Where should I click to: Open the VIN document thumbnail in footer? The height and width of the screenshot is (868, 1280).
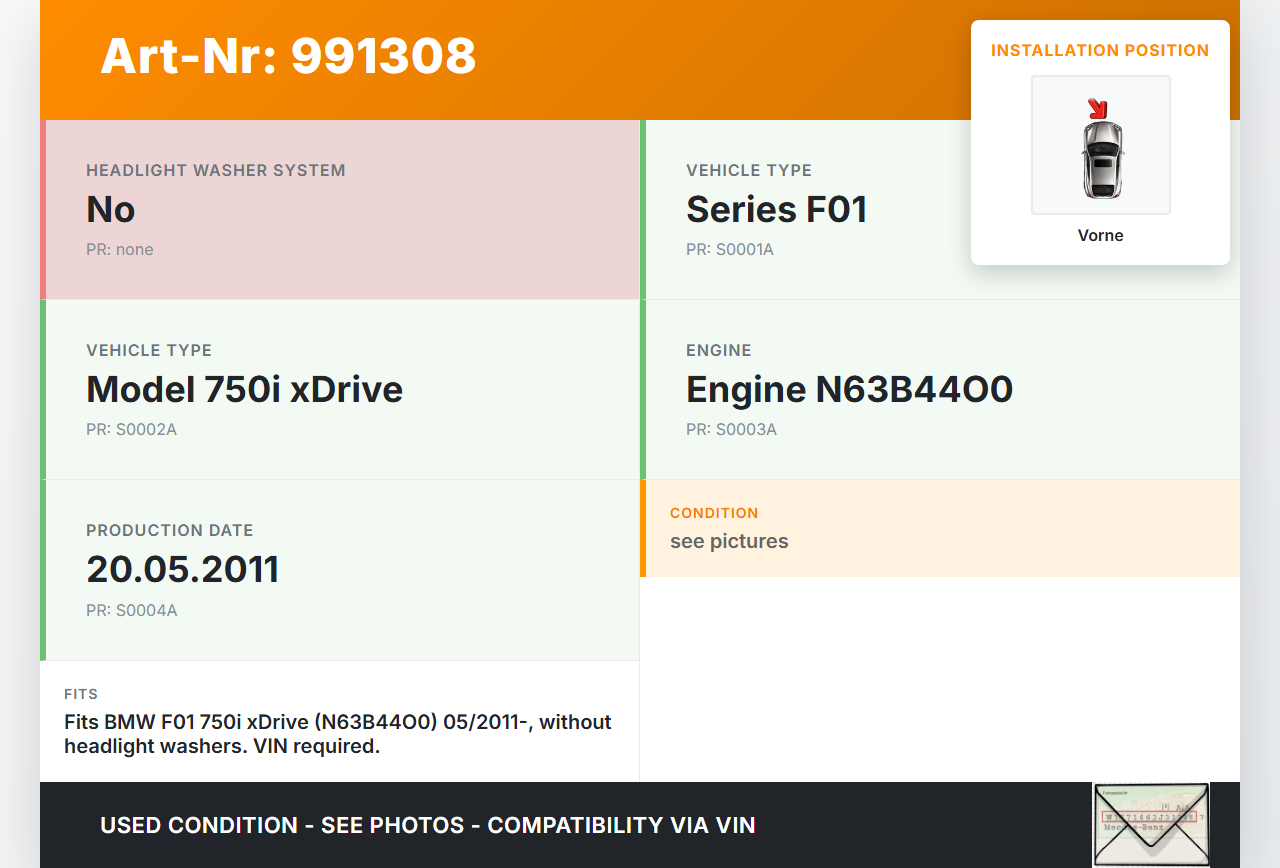[1150, 824]
